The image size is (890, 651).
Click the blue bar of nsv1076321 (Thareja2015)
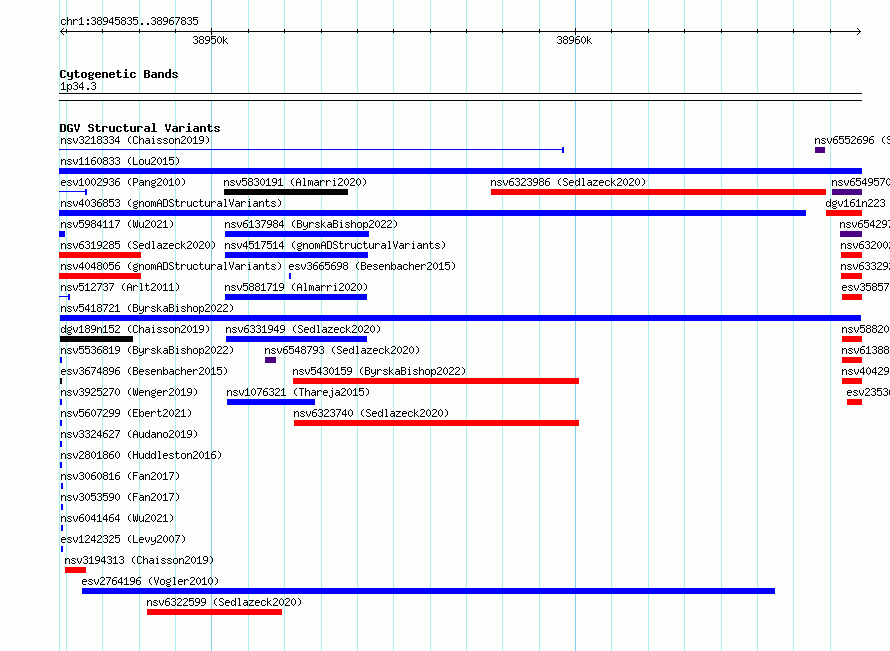coord(271,402)
